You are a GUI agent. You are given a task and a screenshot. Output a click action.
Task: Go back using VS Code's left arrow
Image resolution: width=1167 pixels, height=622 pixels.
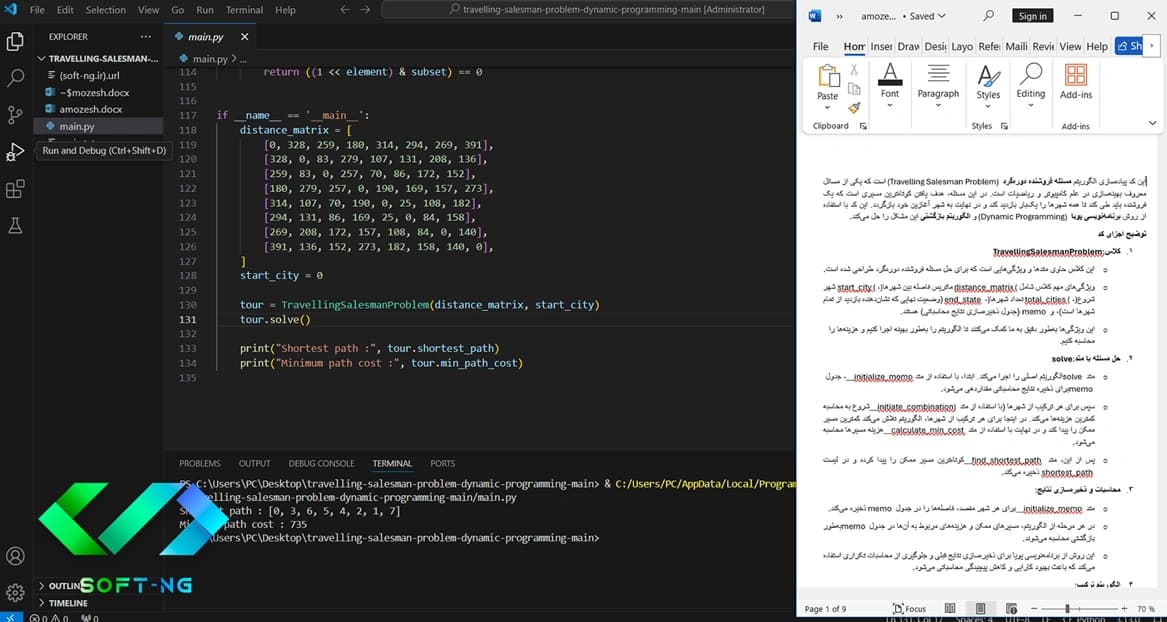(x=345, y=10)
